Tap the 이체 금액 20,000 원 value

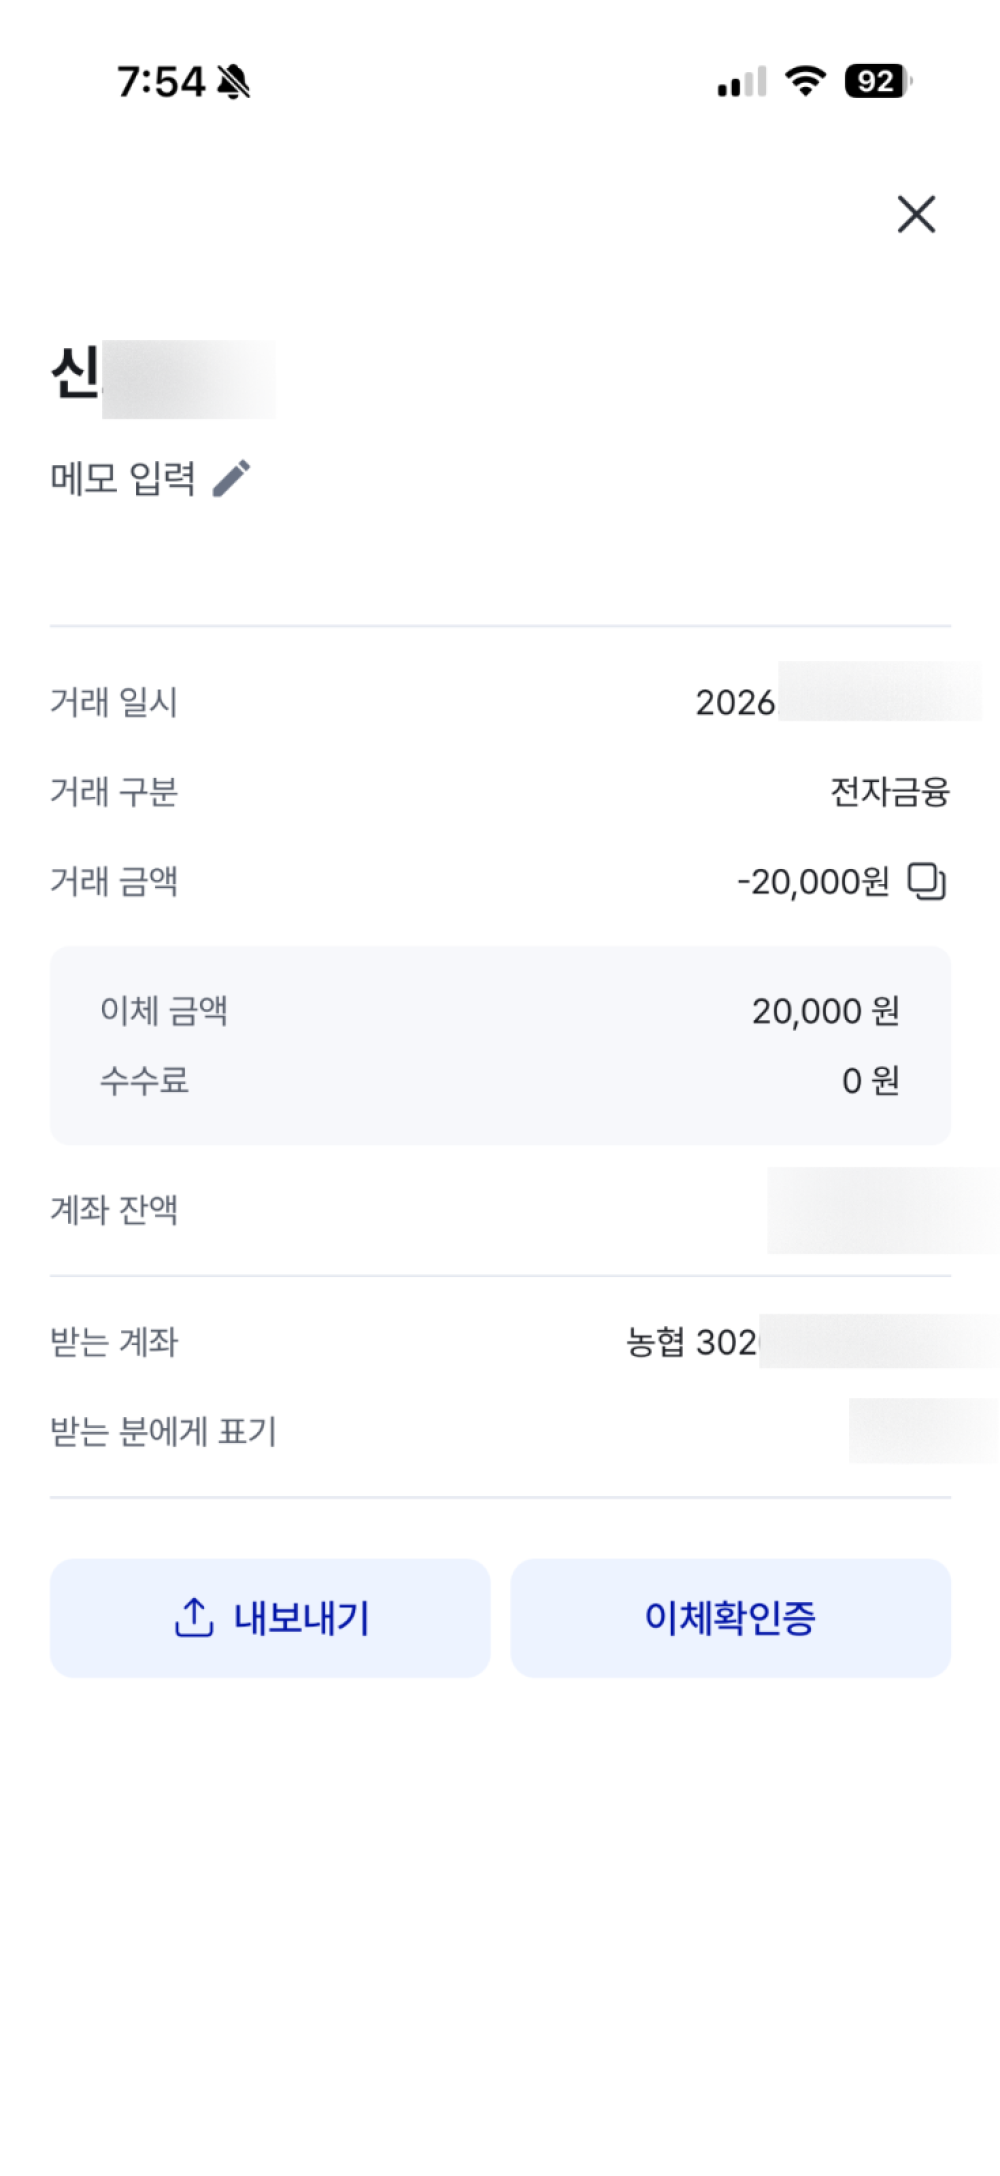tap(826, 1011)
